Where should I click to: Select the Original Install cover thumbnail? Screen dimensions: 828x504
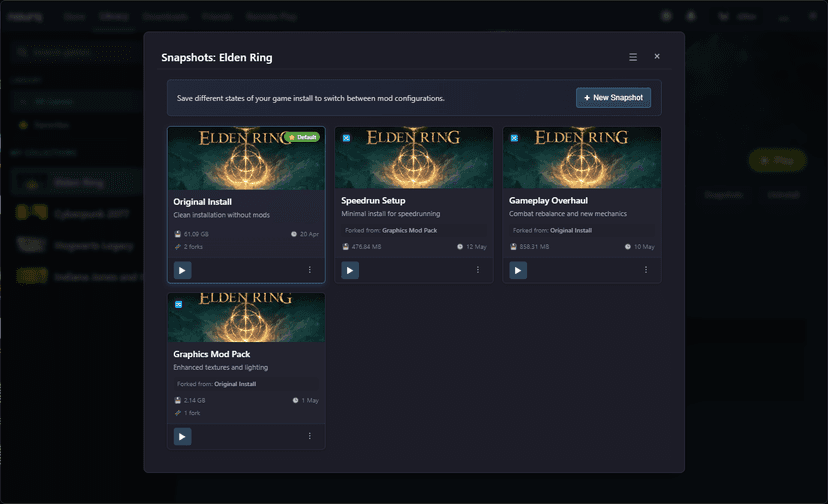(246, 158)
